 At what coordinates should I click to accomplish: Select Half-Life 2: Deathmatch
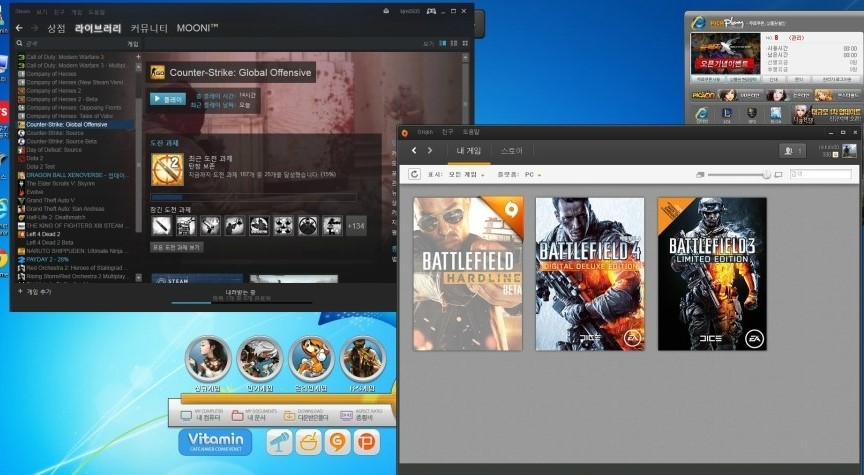(56, 217)
